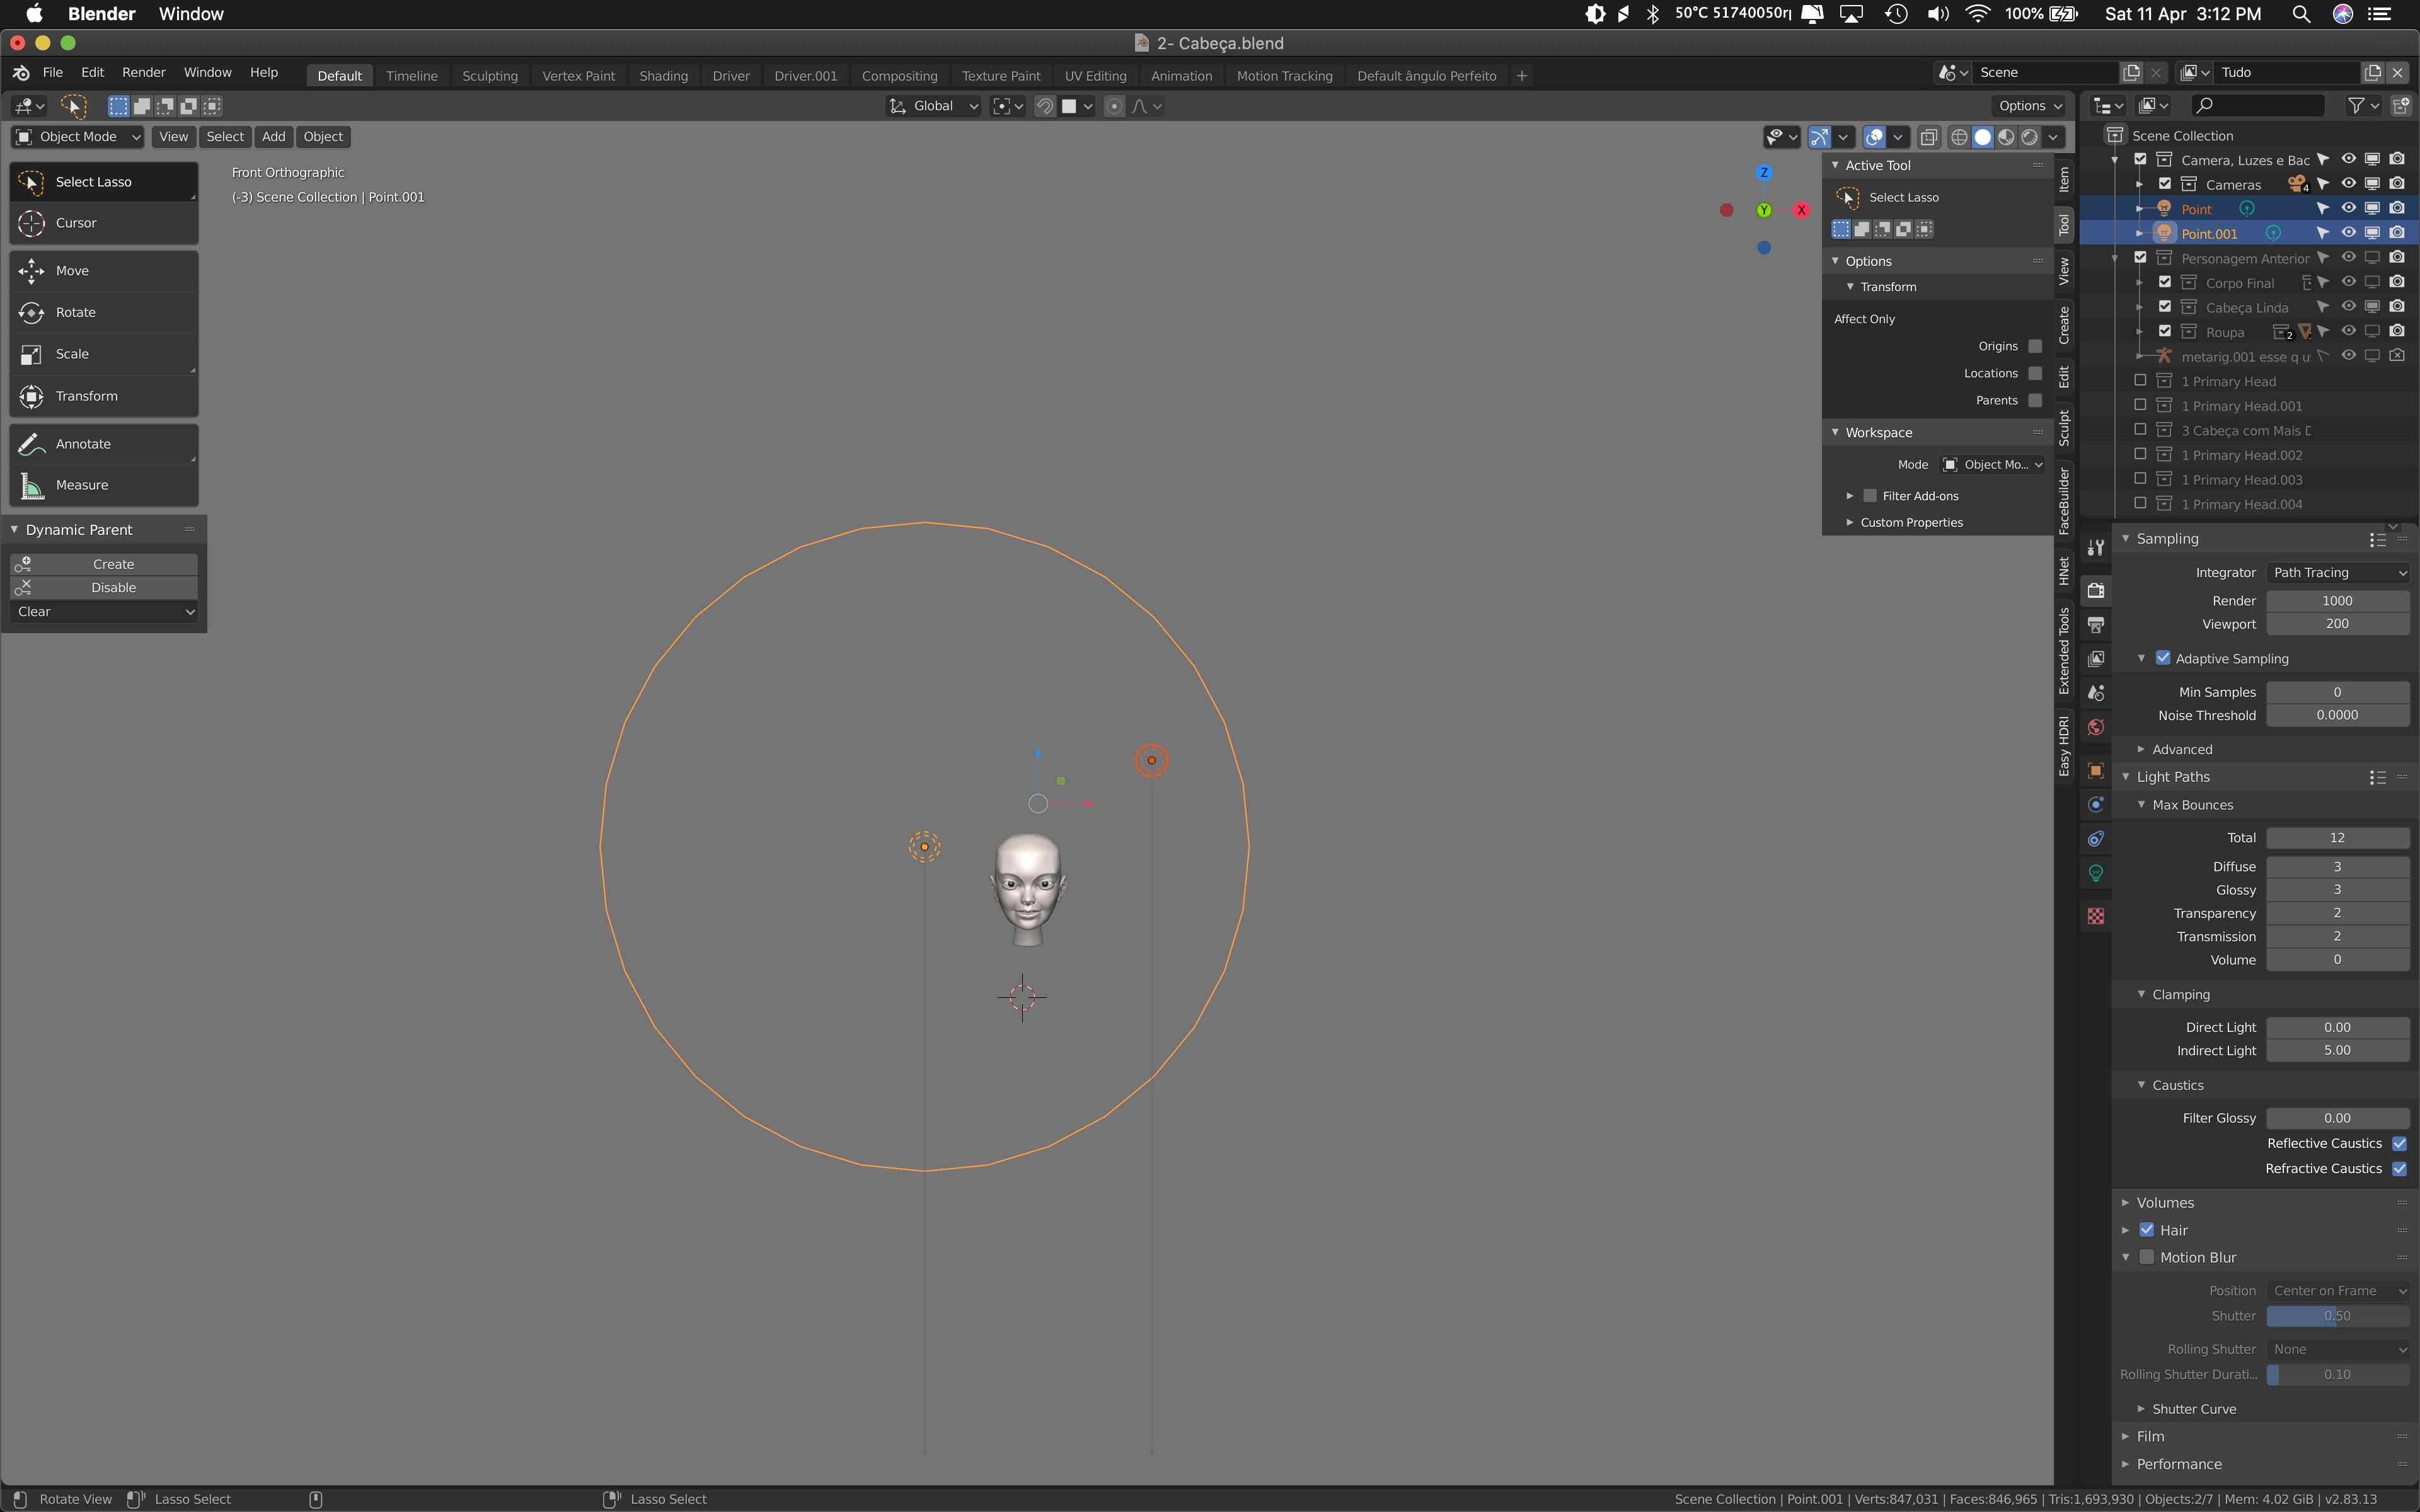Open macOS Spotlight search icon
Viewport: 2420px width, 1512px height.
coord(2300,14)
